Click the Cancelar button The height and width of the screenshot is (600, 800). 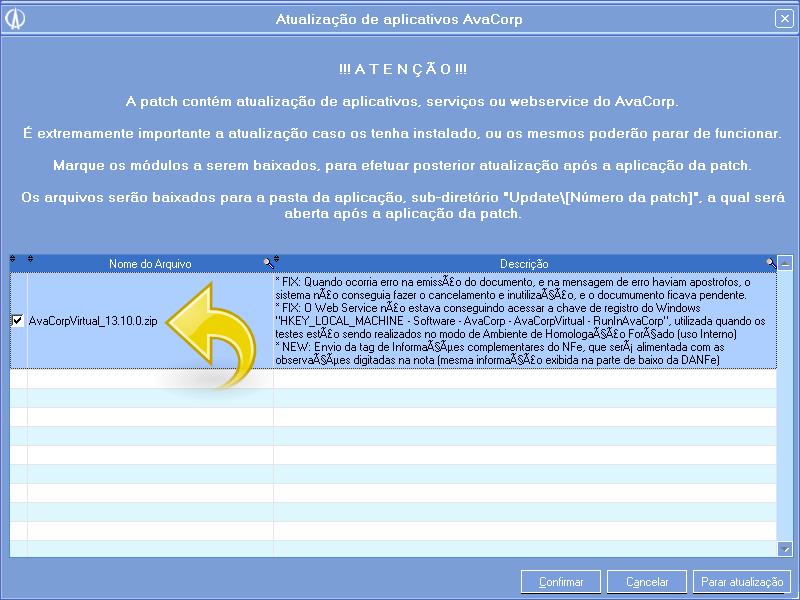tap(647, 582)
